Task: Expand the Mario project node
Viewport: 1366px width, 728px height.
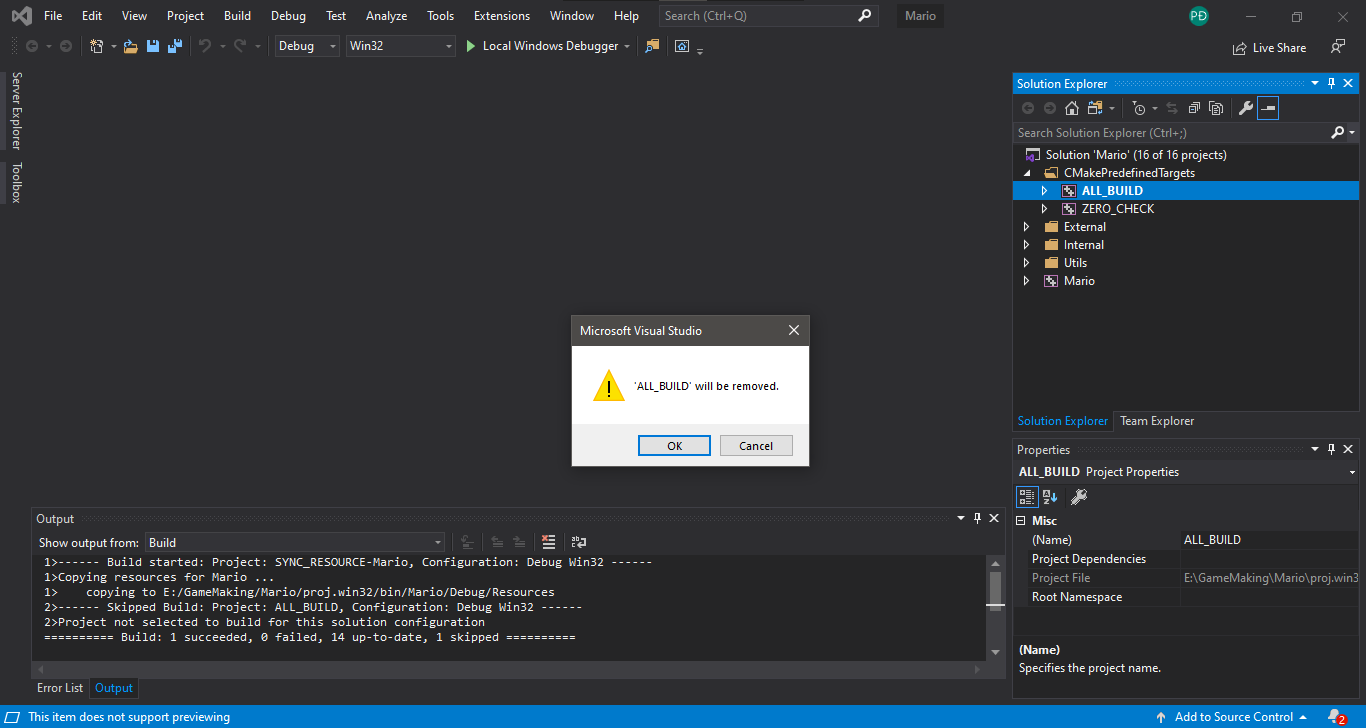Action: click(x=1027, y=281)
